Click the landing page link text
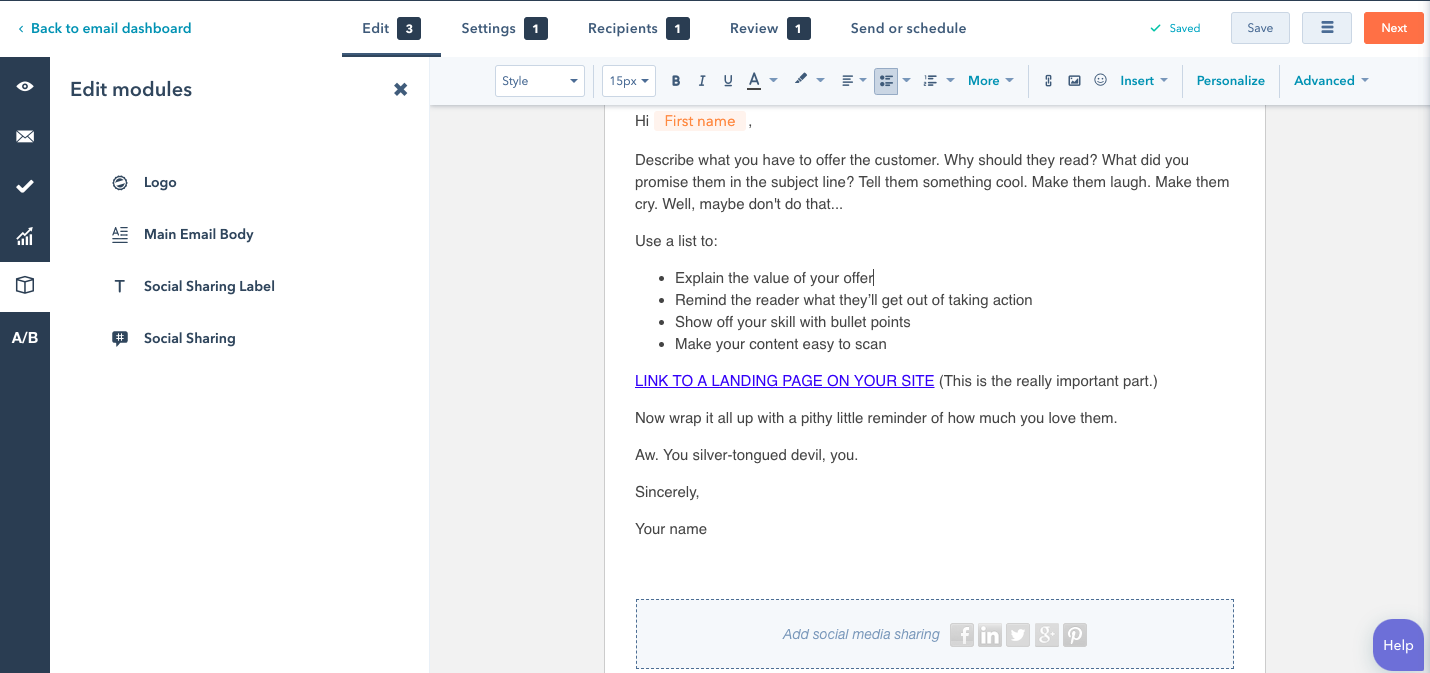1430x673 pixels. (784, 381)
